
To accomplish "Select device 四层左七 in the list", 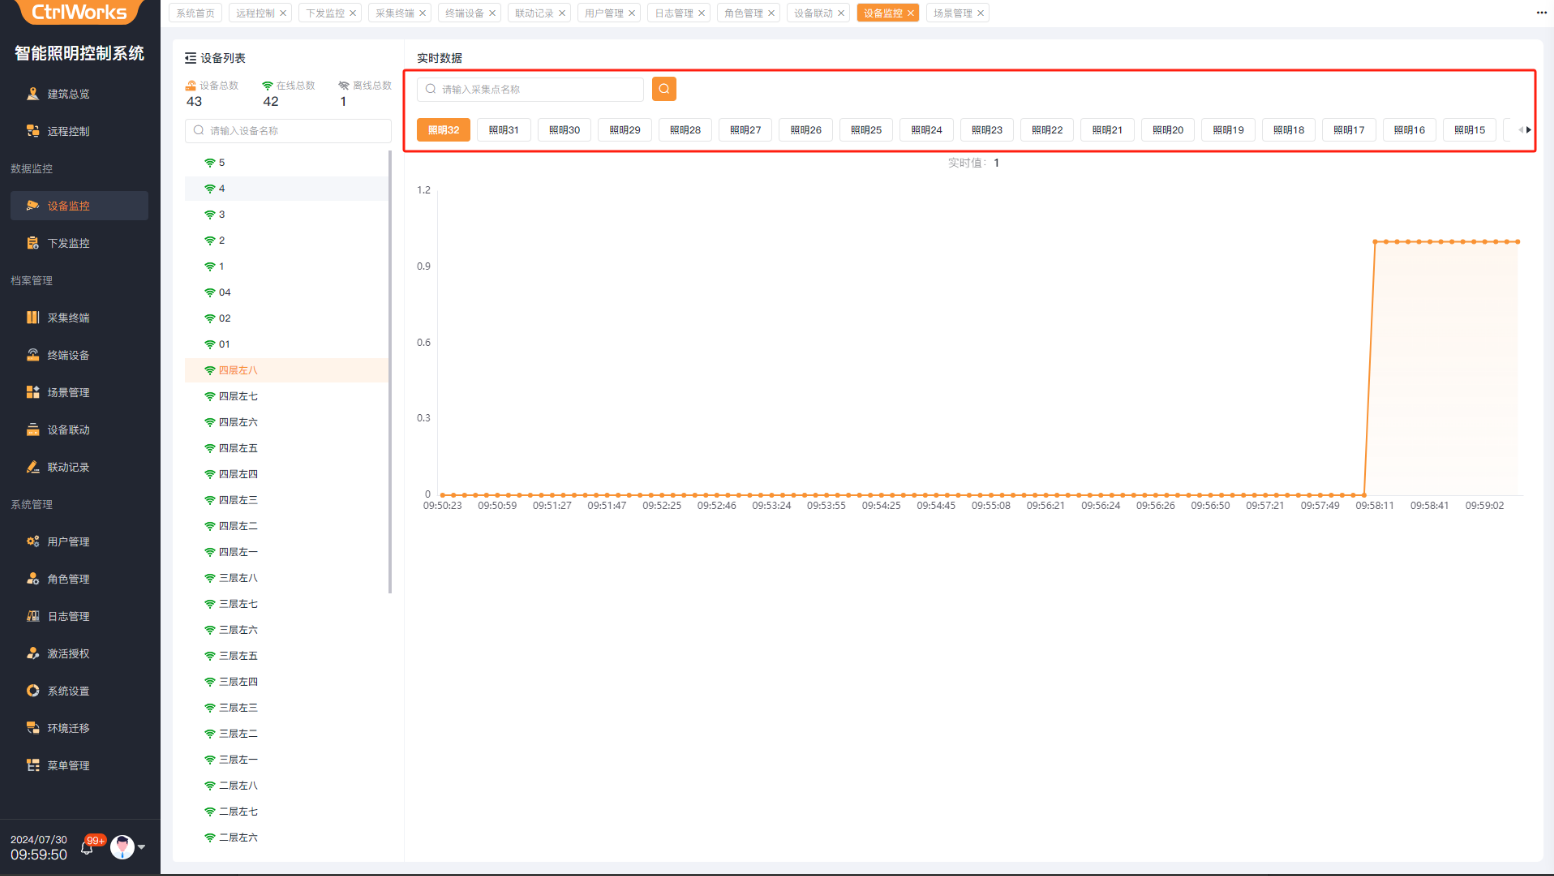I will (x=238, y=396).
